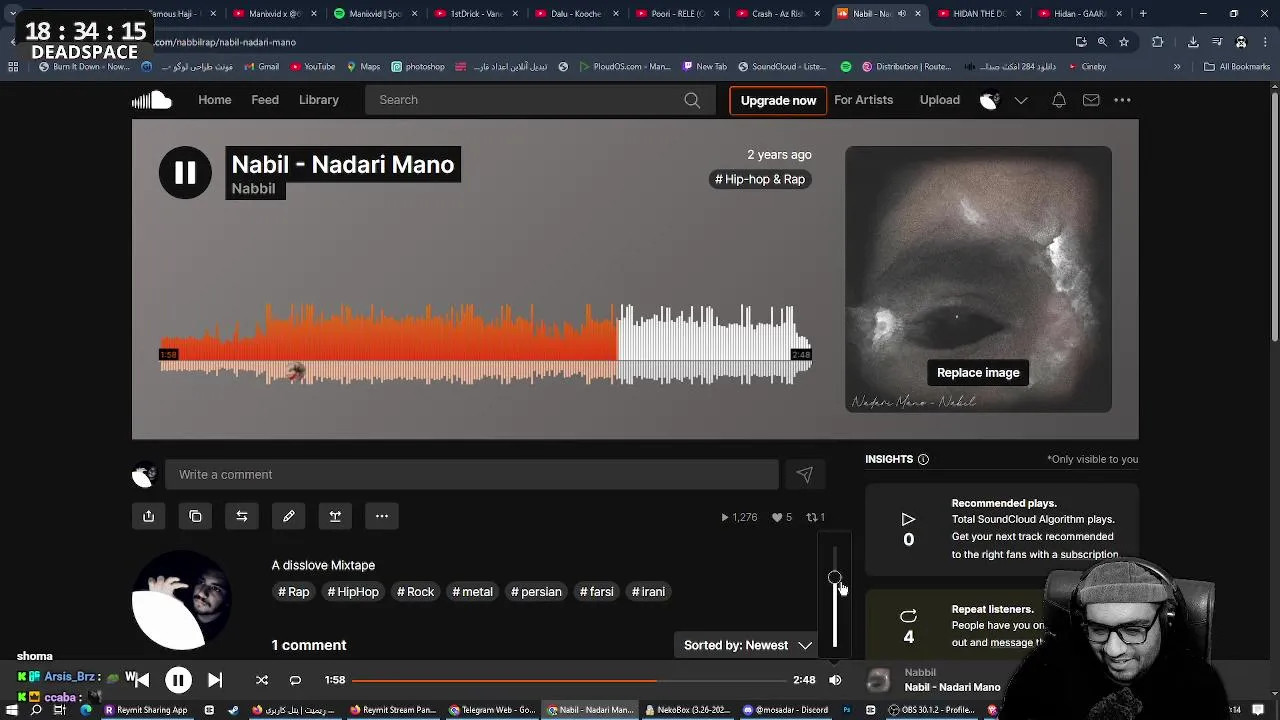Open OBS in the taskbar
This screenshot has height=720, width=1280.
click(932, 710)
